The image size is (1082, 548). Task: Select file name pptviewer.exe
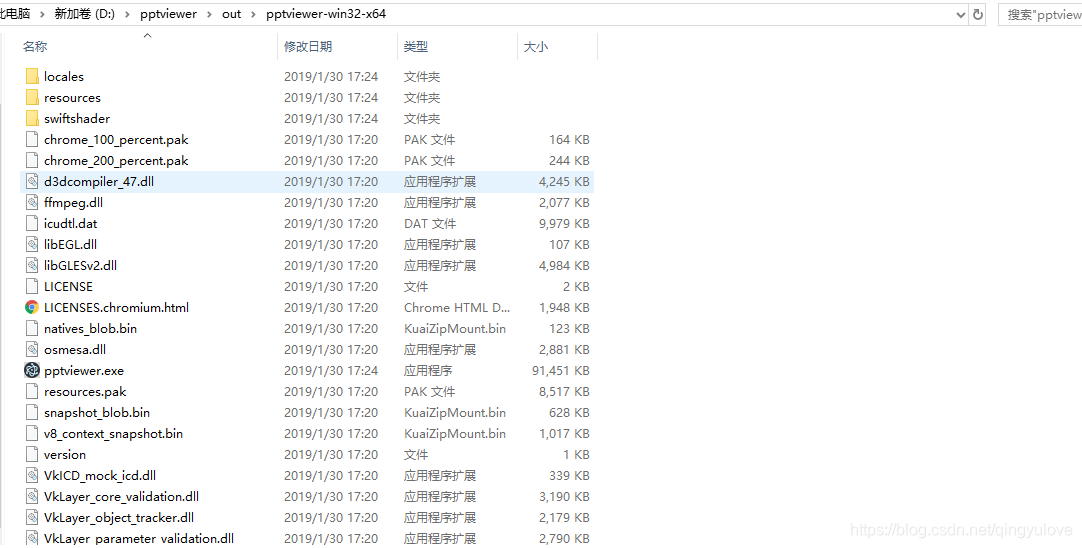[x=83, y=371]
